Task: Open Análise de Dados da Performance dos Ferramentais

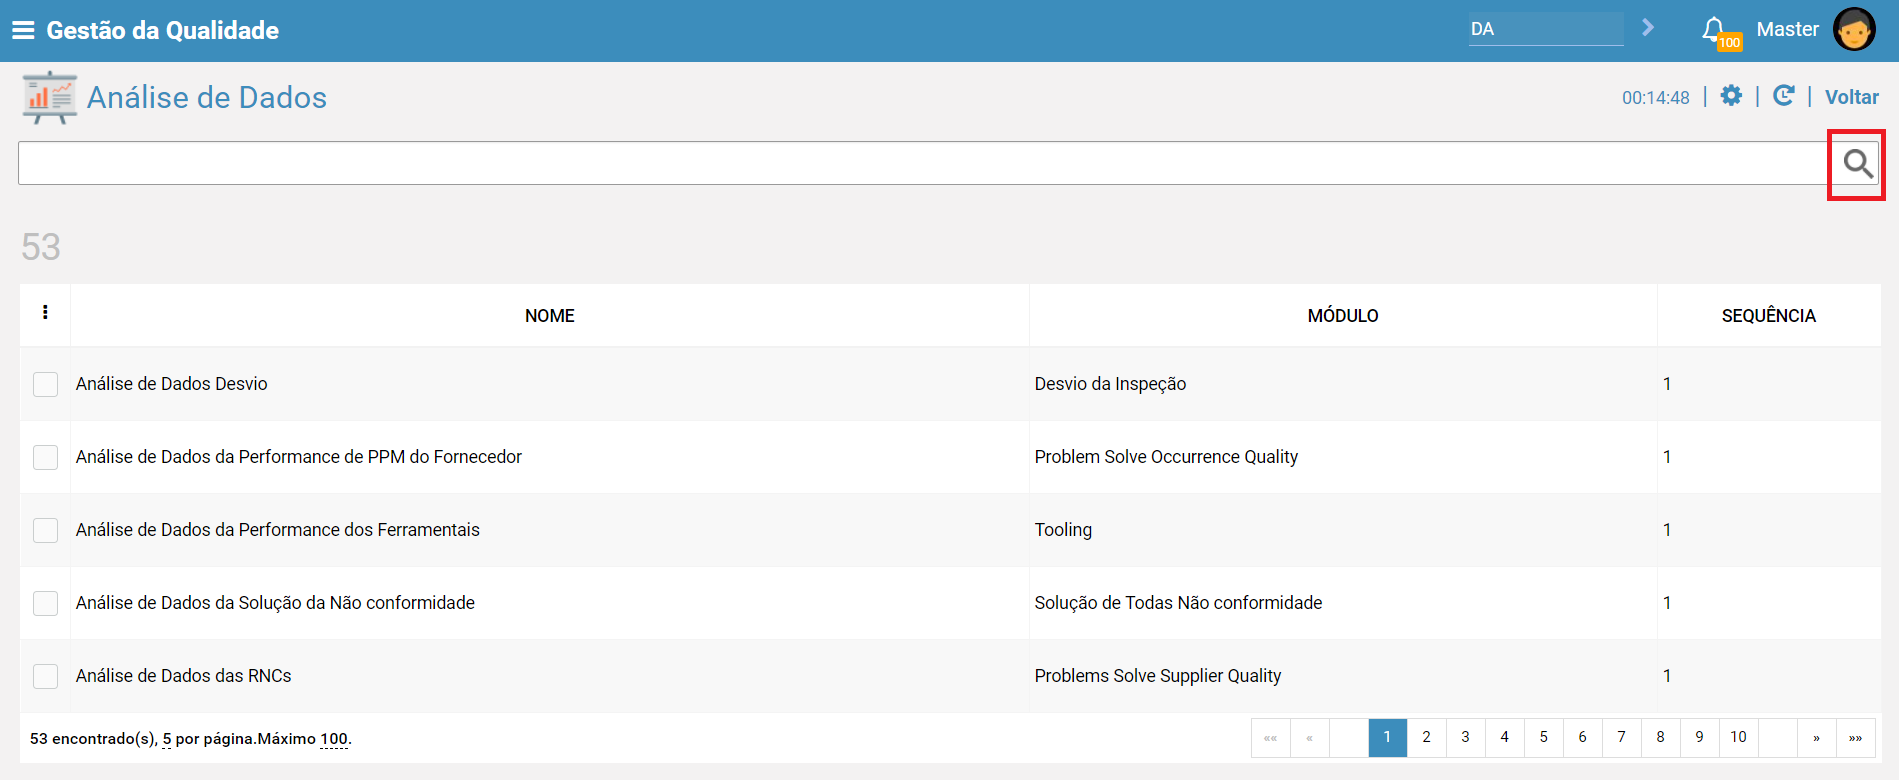Action: coord(278,530)
